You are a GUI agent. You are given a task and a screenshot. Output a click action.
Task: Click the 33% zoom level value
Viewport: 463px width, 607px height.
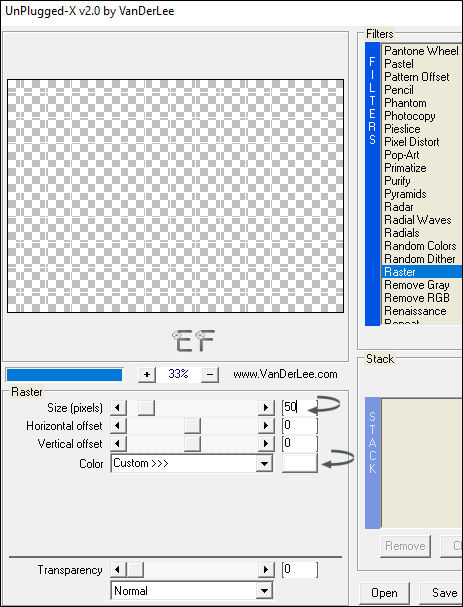click(x=178, y=374)
